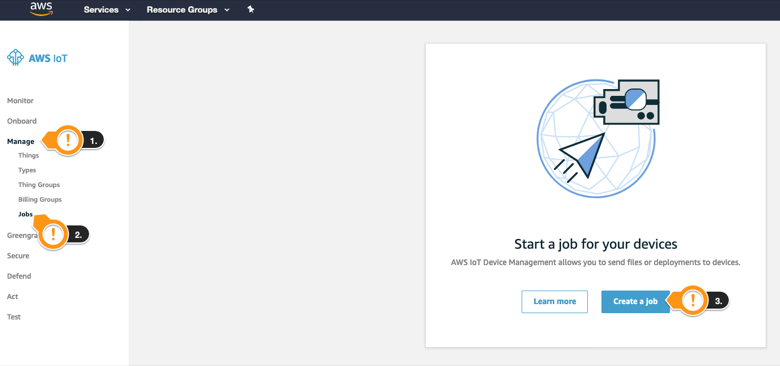
Task: Open the Monitor section
Action: pyautogui.click(x=20, y=100)
